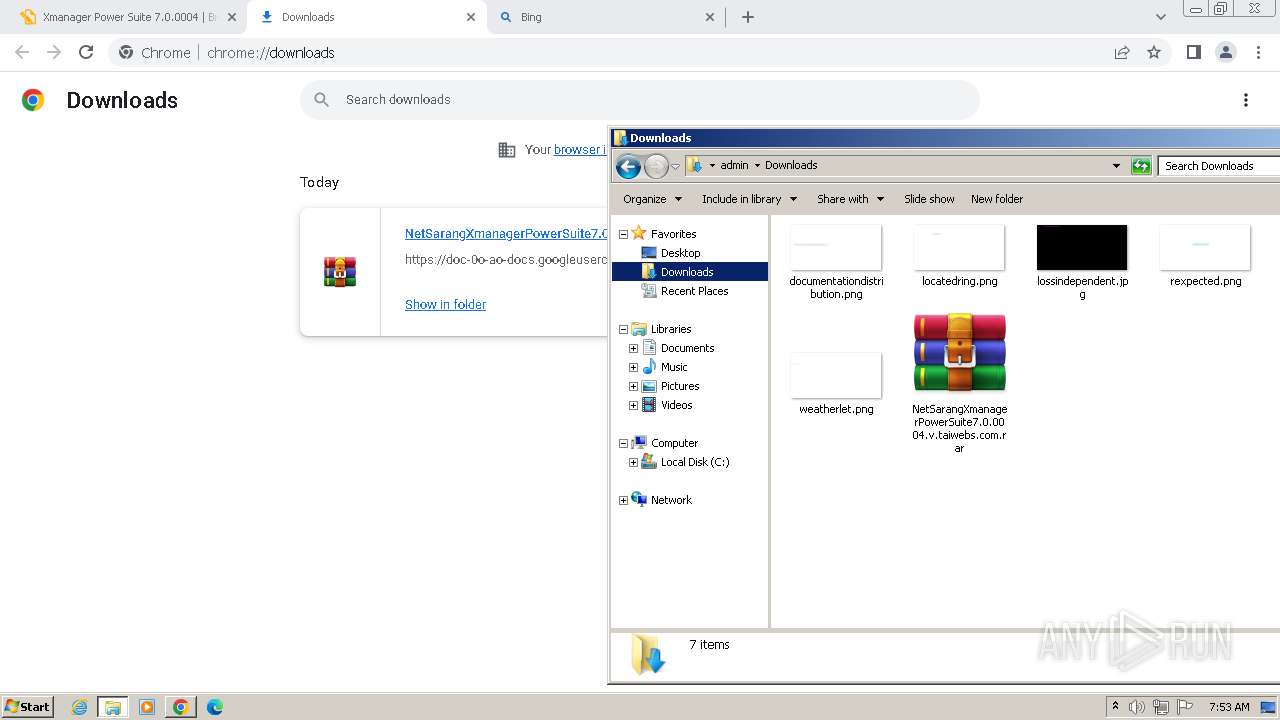Go forward in Chrome

(54, 52)
